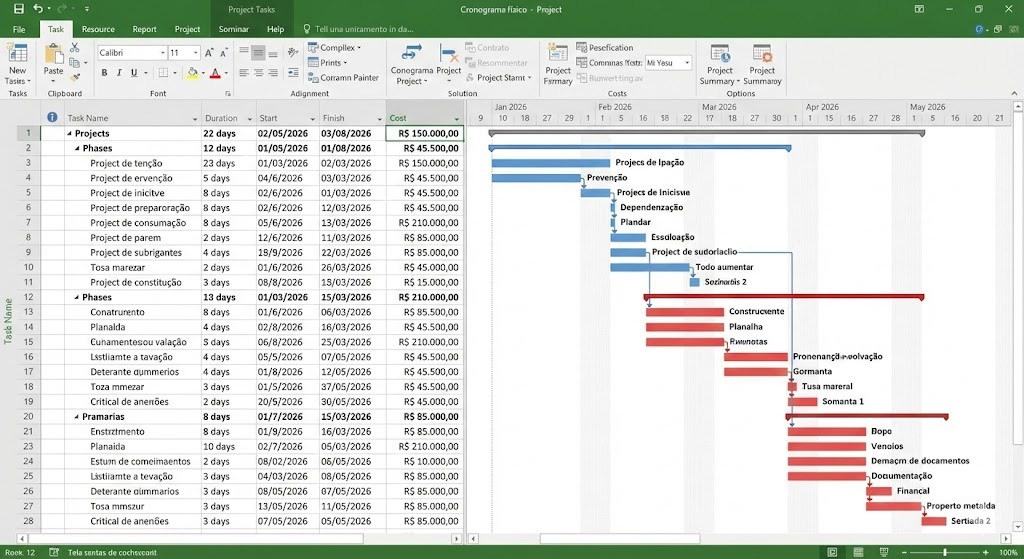Screen dimensions: 1024x559
Task: Click the Increase Font Size icon
Action: click(x=209, y=52)
